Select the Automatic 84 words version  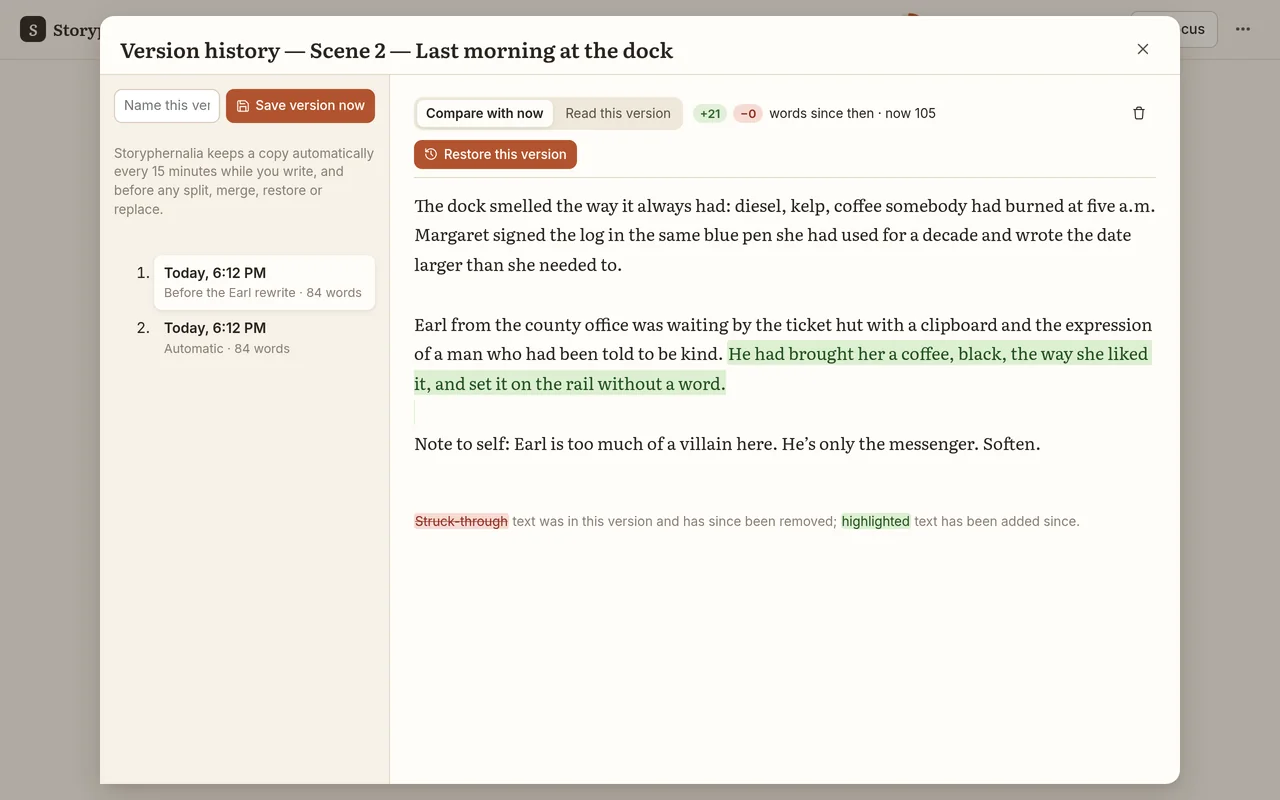[264, 338]
